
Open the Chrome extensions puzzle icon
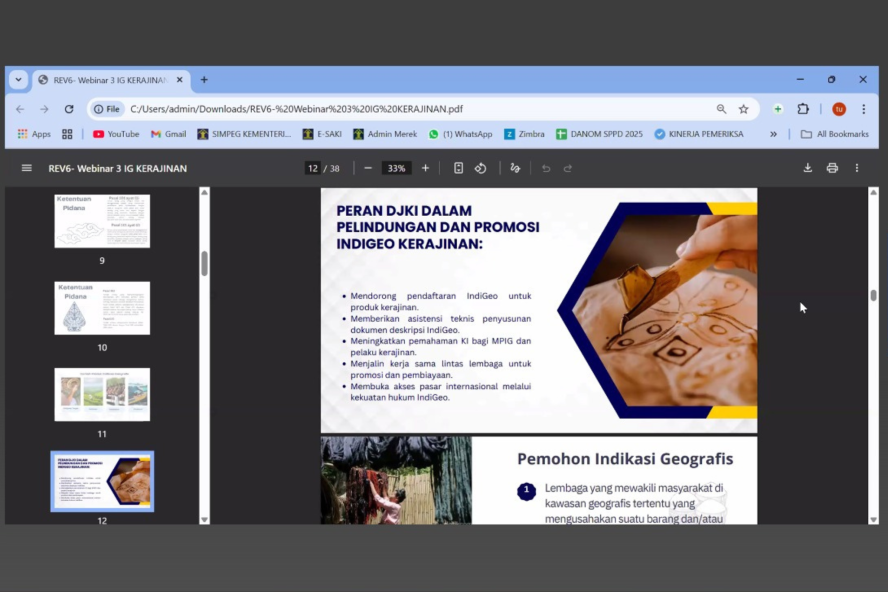[x=803, y=109]
